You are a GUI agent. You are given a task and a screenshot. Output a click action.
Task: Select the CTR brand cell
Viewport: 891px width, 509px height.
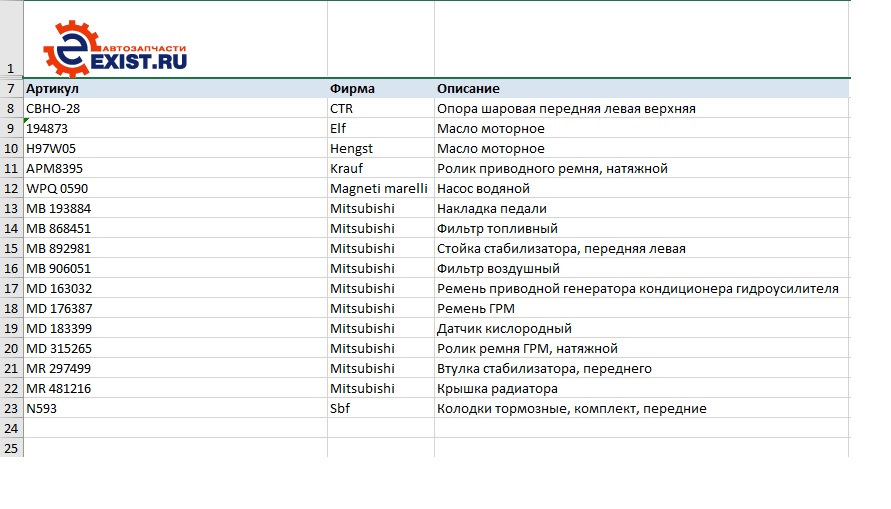tap(381, 109)
